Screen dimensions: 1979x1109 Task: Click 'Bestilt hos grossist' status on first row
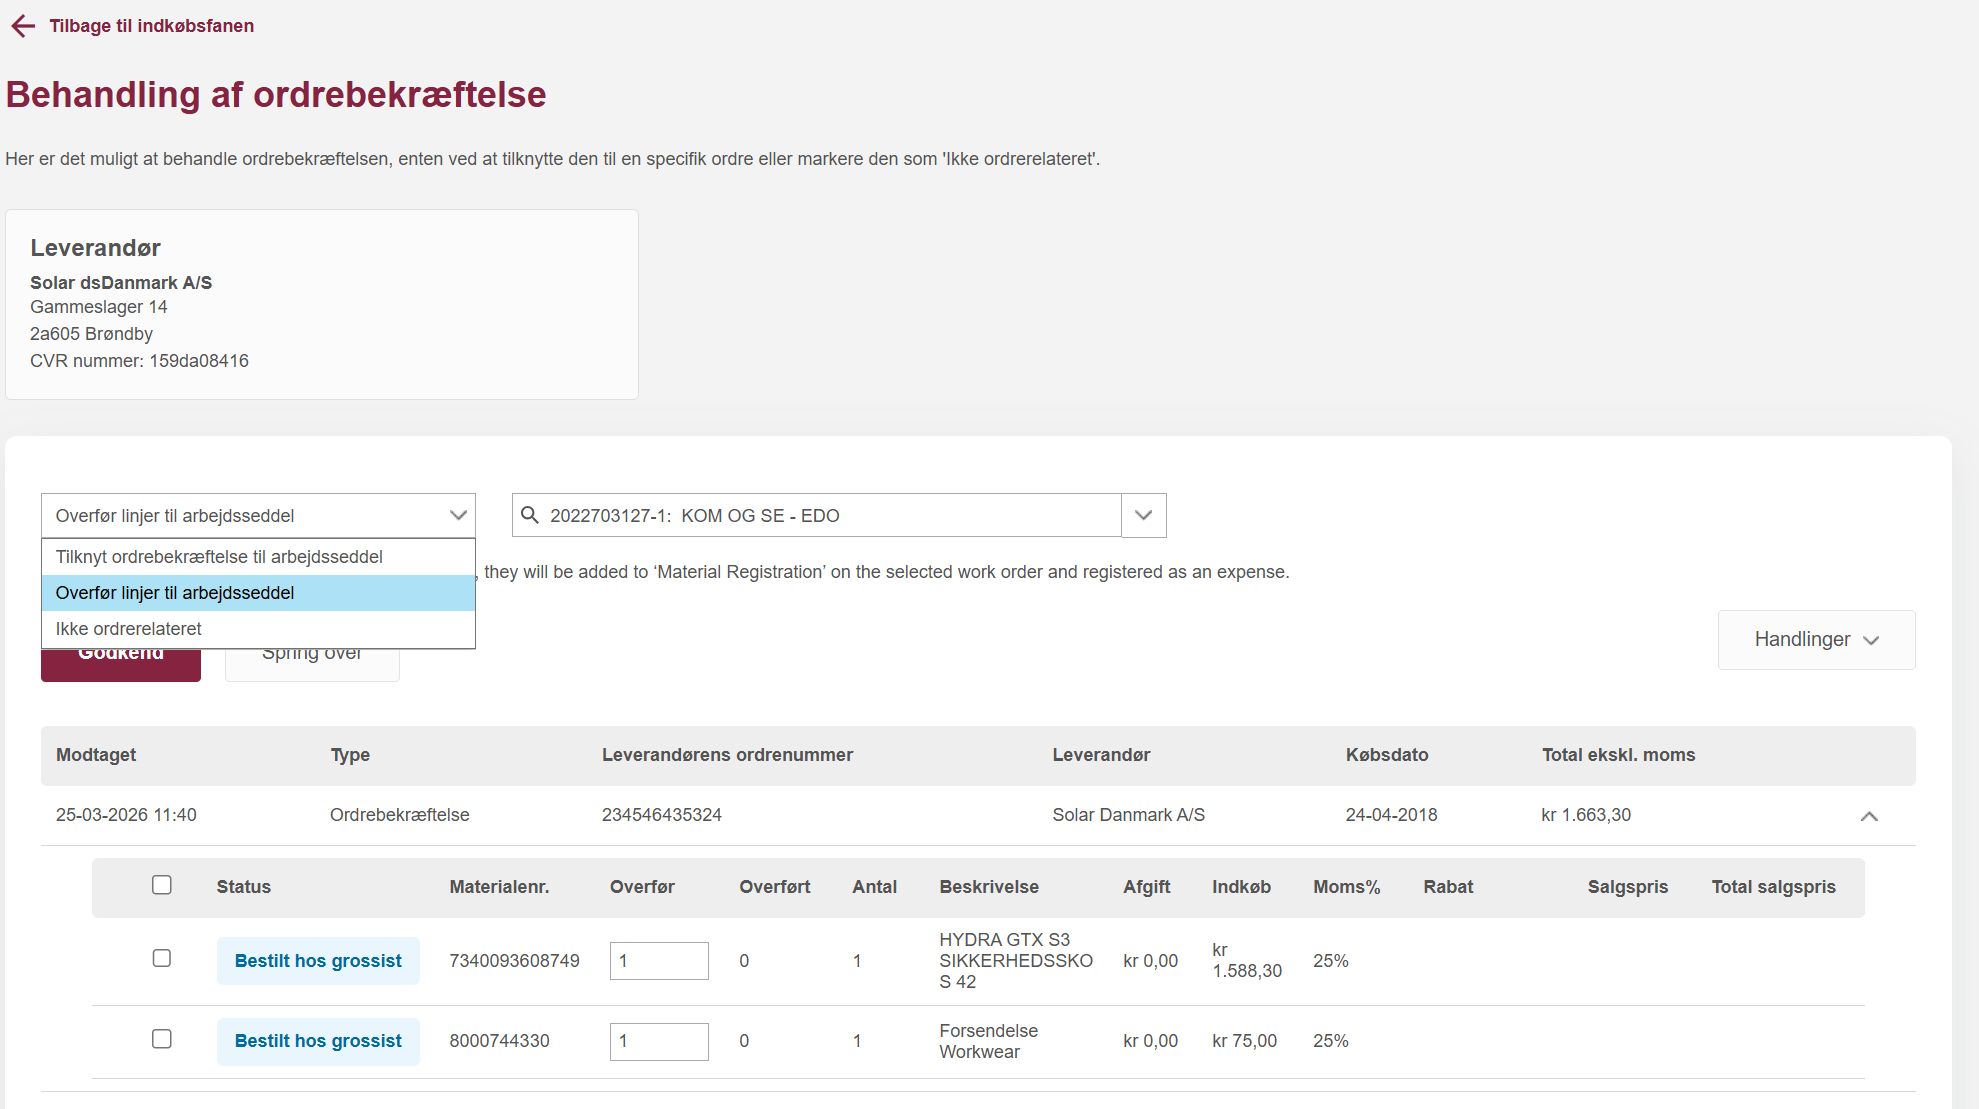(318, 961)
